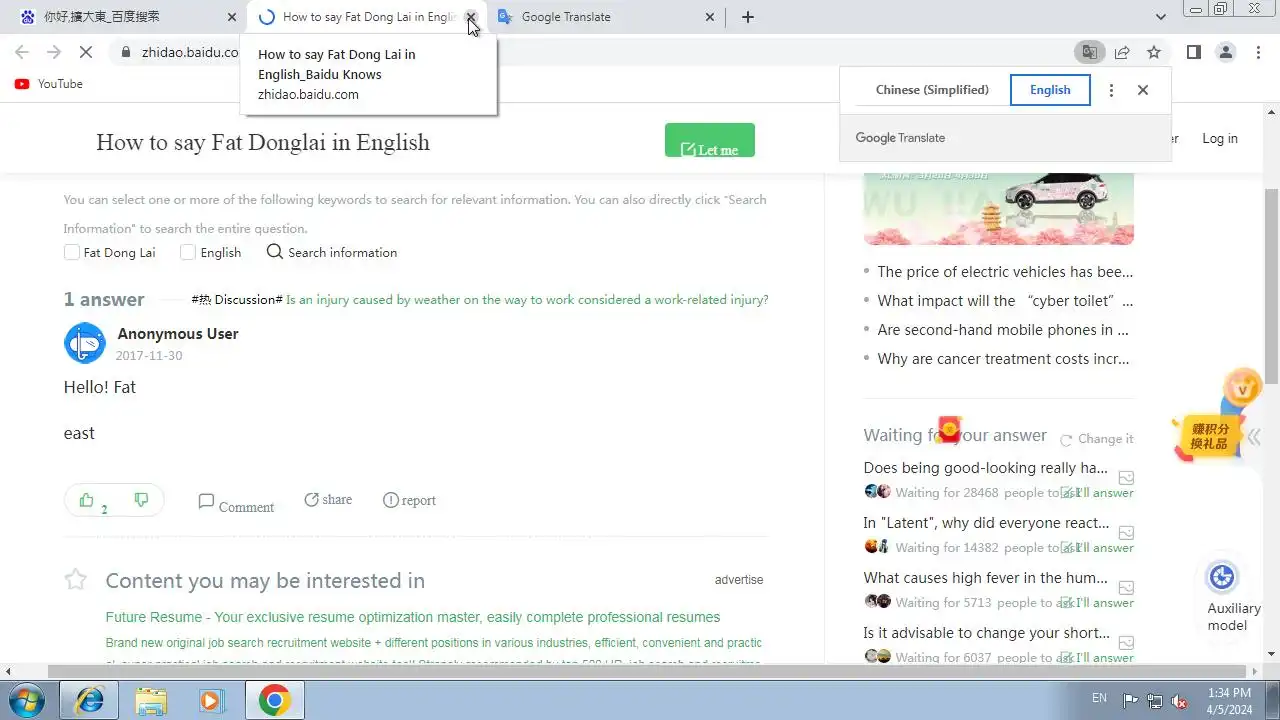The image size is (1280, 720).
Task: Click the green Let me button
Action: click(x=710, y=141)
